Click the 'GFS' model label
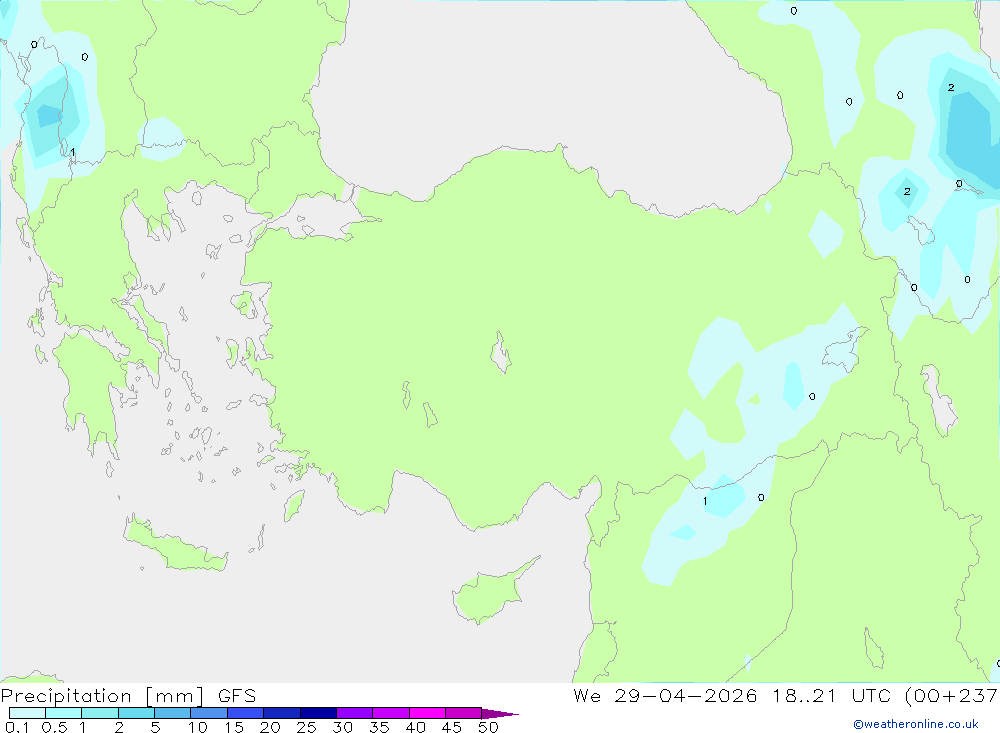Screen dimensions: 1000x733 pos(237,696)
